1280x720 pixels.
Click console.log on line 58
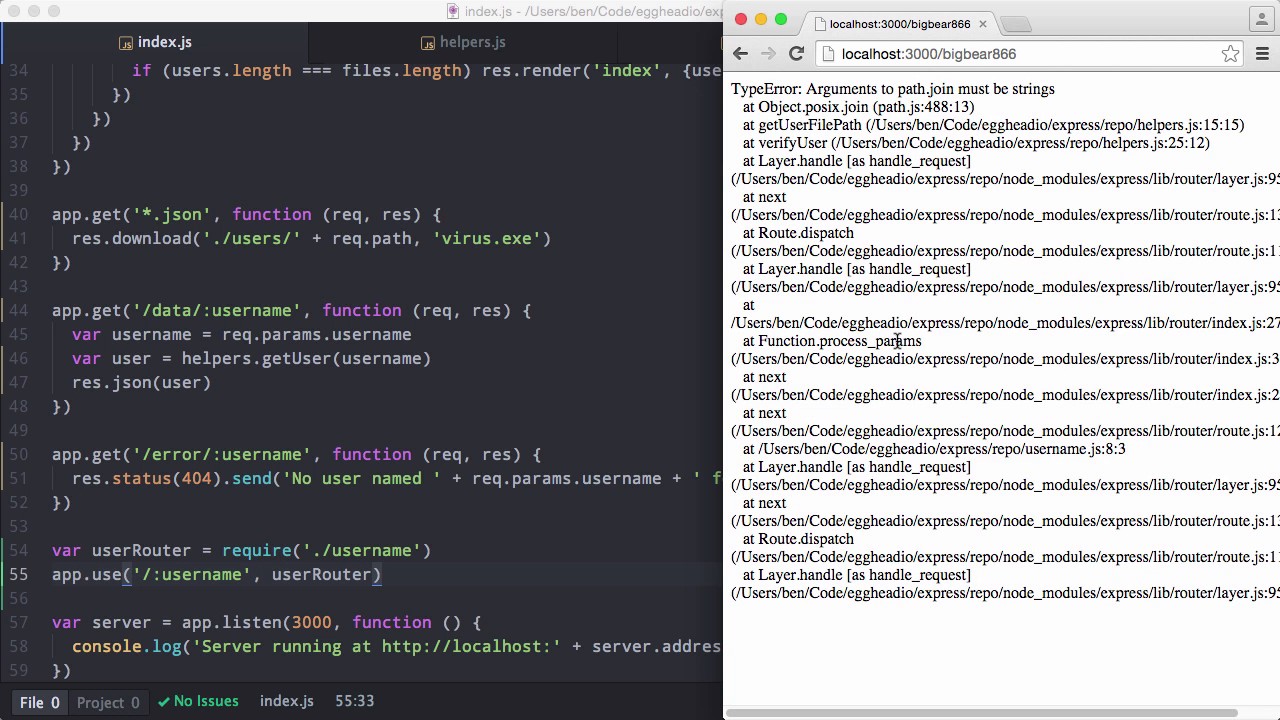coord(126,646)
